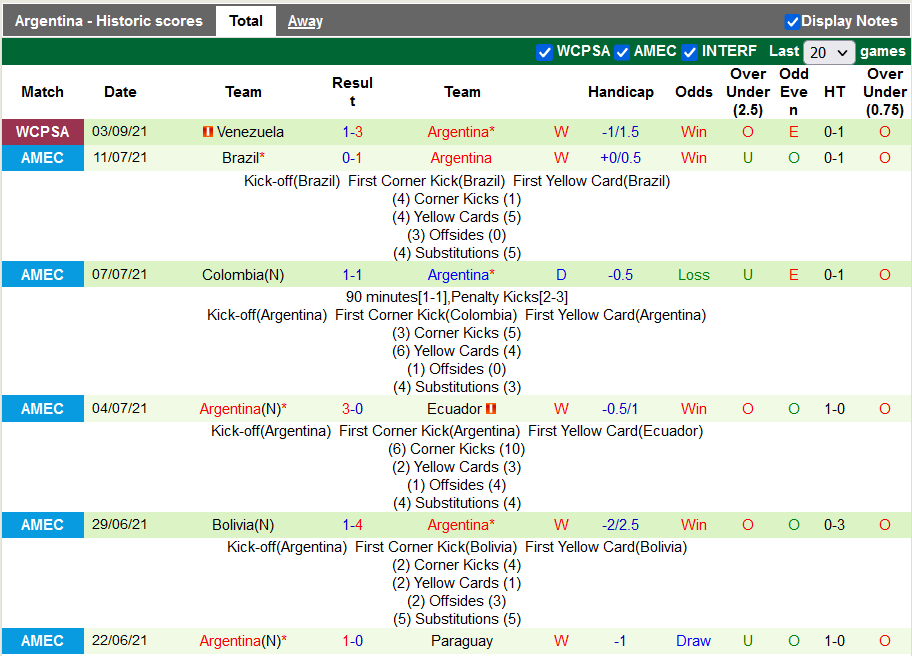Click the Venezuela team name
912x656 pixels.
(250, 132)
